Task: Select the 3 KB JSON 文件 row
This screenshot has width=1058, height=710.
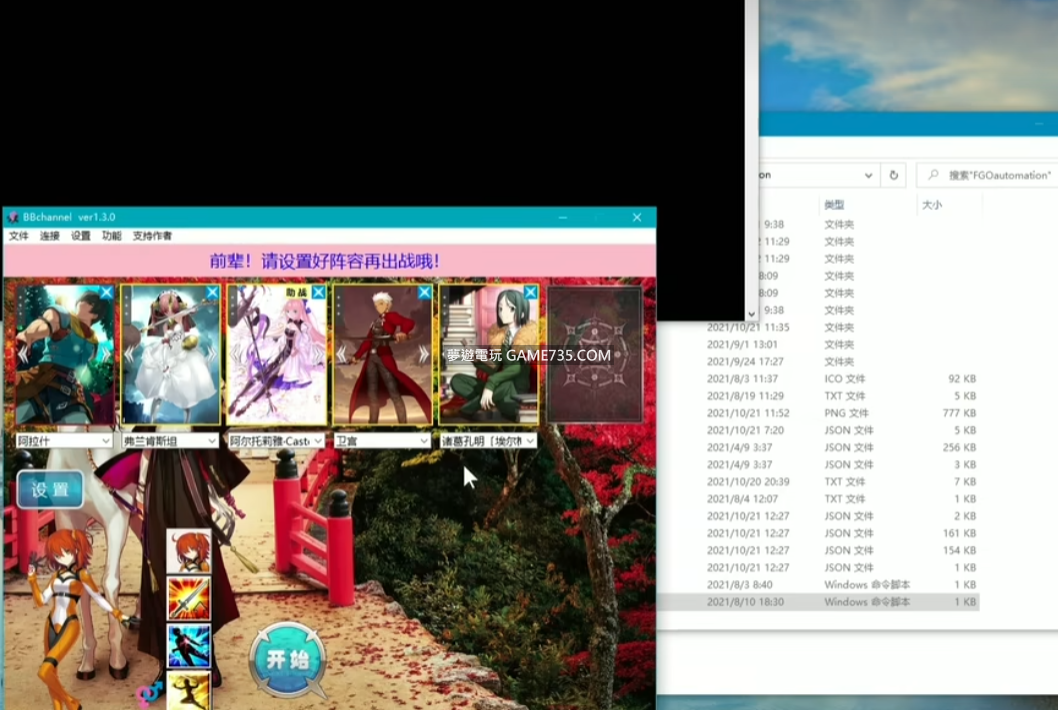Action: pyautogui.click(x=818, y=464)
